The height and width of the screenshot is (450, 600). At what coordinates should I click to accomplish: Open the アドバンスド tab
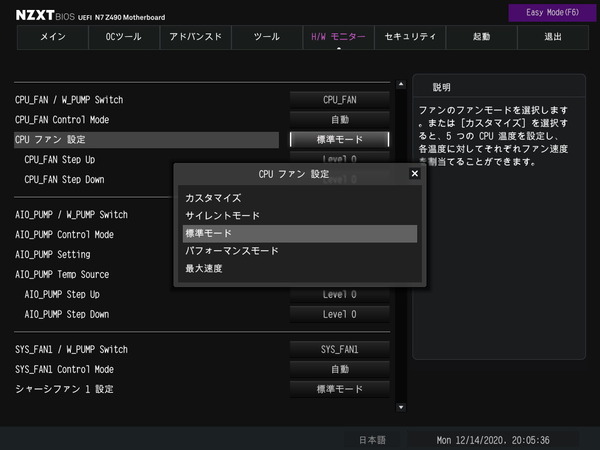point(195,37)
